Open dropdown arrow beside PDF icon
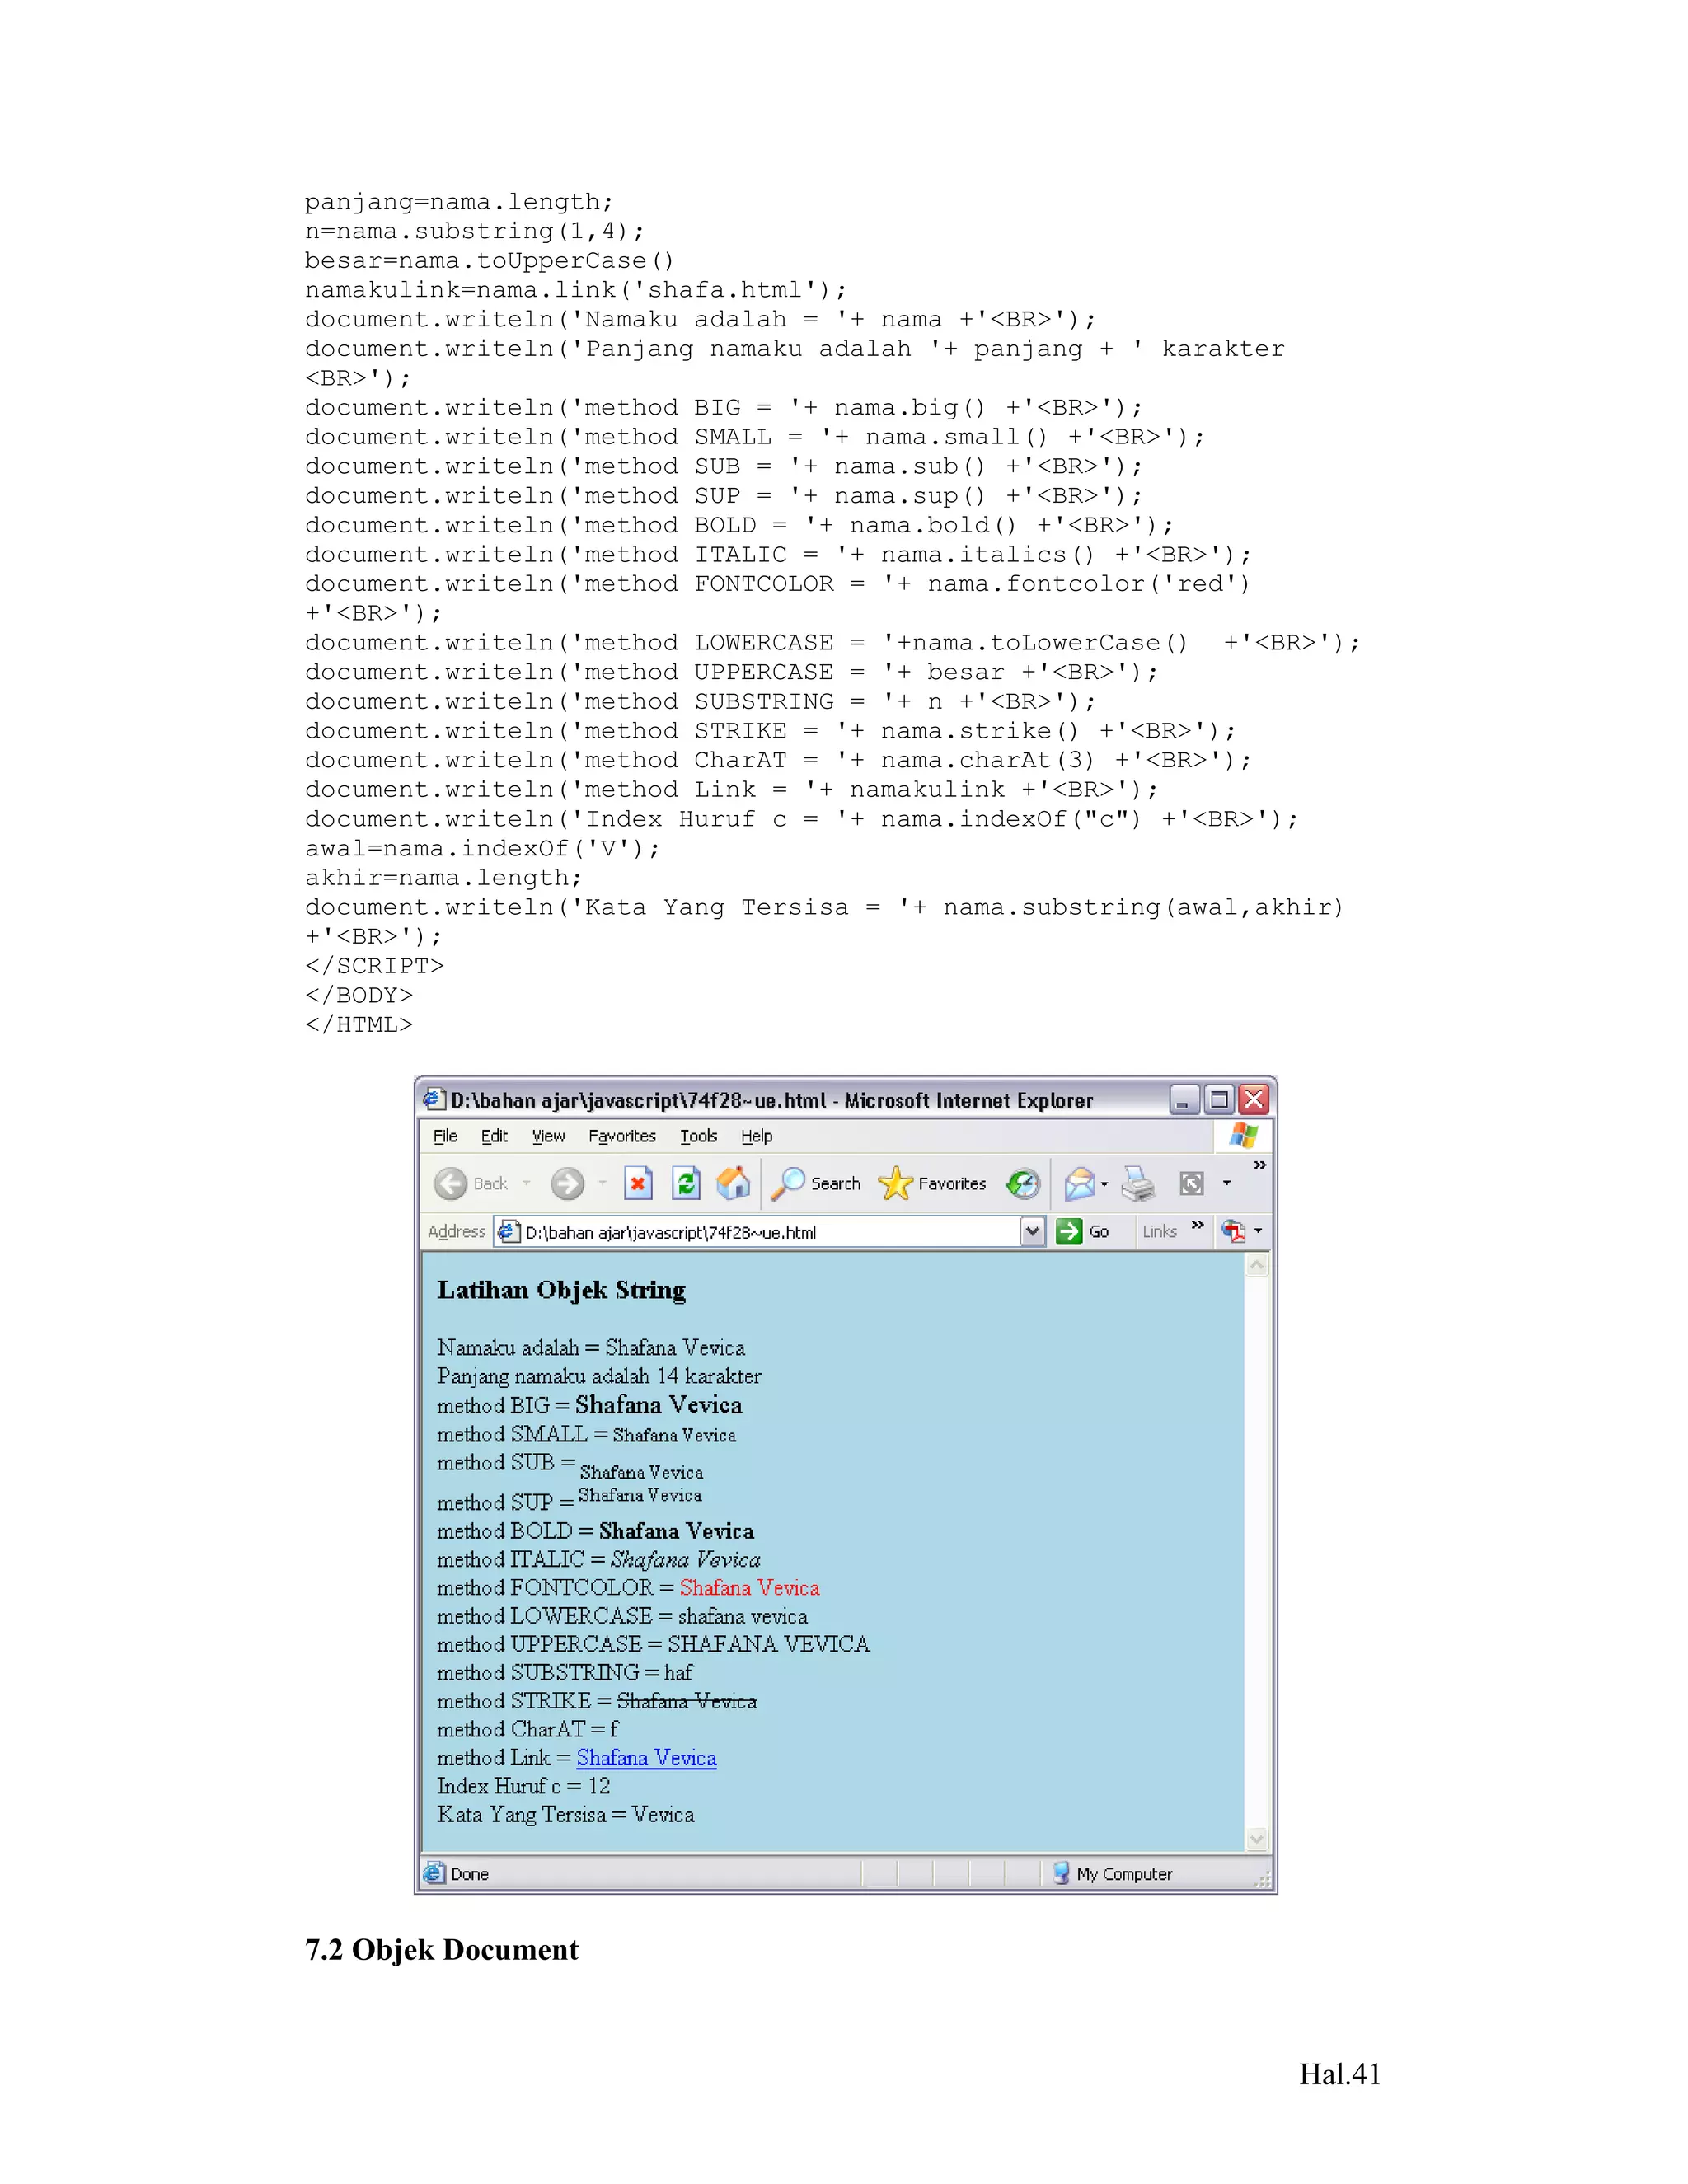This screenshot has height=2184, width=1688. (1258, 1231)
